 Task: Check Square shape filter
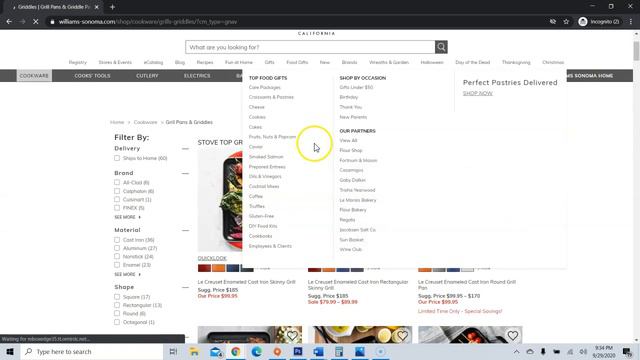click(117, 297)
